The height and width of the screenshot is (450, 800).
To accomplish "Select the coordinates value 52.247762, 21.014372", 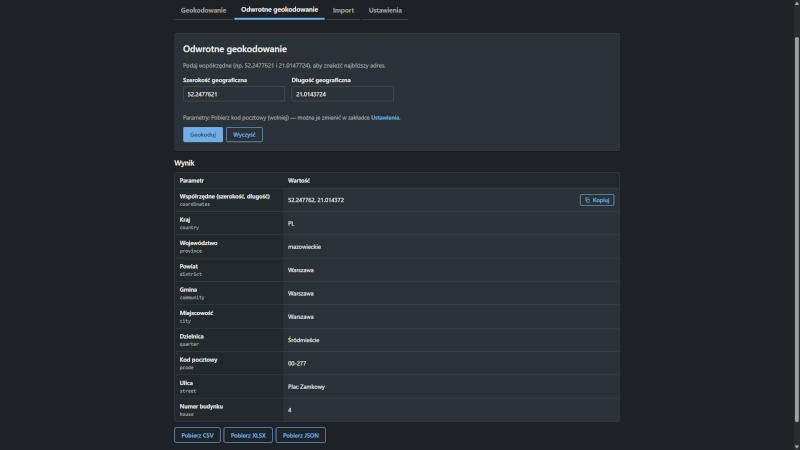I will click(x=316, y=200).
